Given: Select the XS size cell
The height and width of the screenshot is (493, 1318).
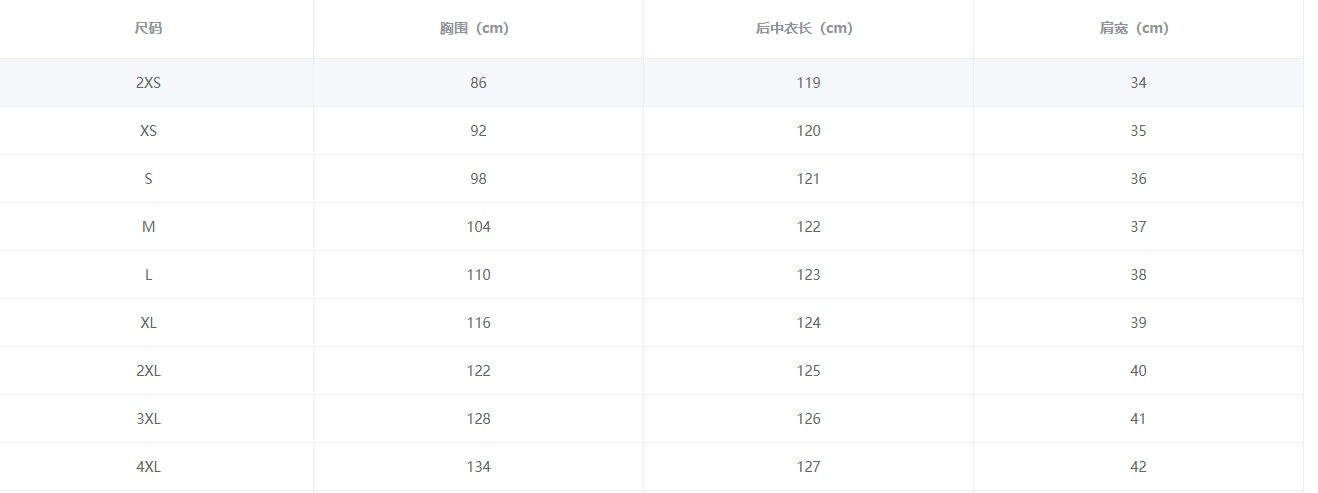Looking at the screenshot, I should [x=148, y=131].
